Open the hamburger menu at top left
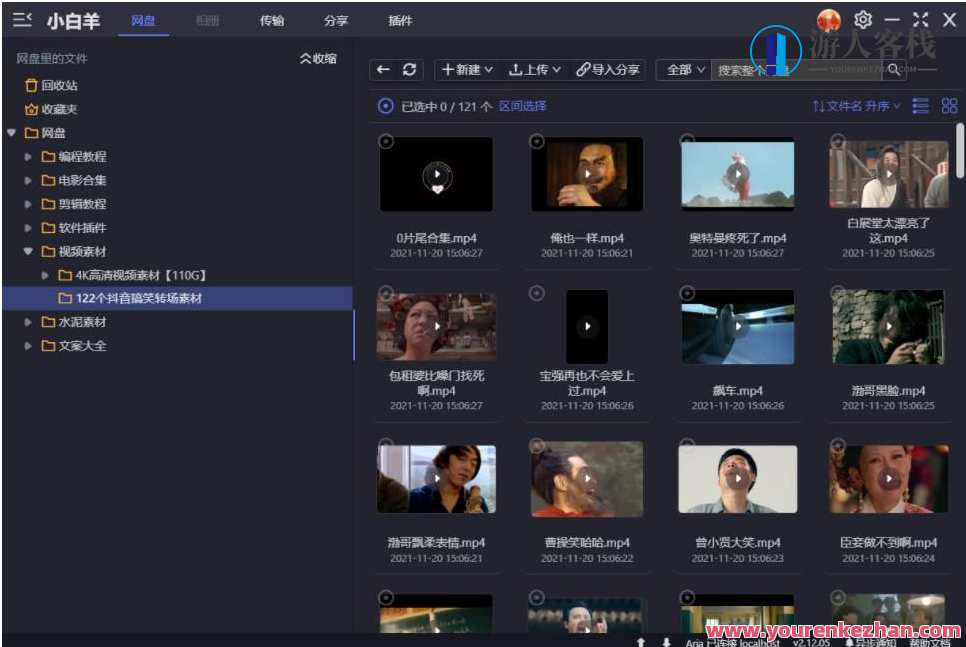 click(22, 18)
